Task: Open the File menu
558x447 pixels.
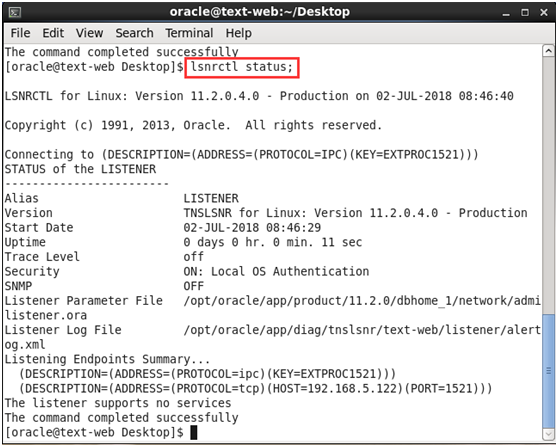Action: point(20,33)
